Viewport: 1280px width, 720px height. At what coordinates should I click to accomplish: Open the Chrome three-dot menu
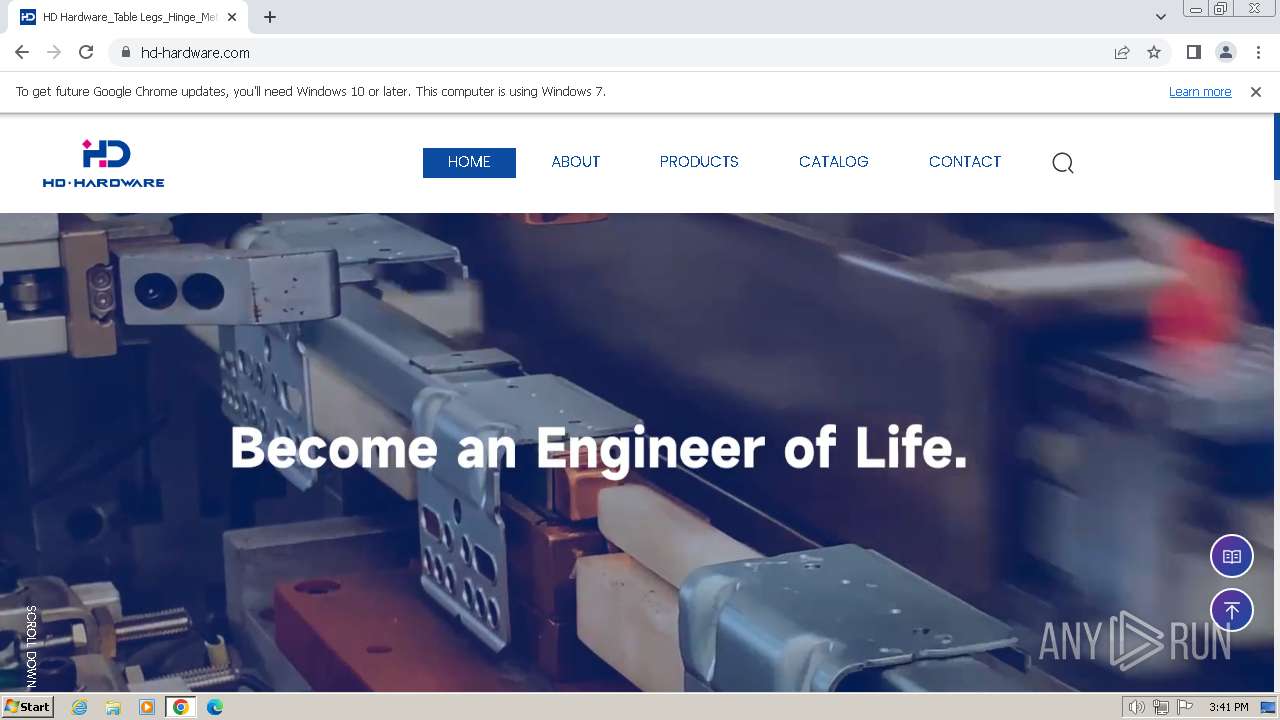pyautogui.click(x=1258, y=52)
